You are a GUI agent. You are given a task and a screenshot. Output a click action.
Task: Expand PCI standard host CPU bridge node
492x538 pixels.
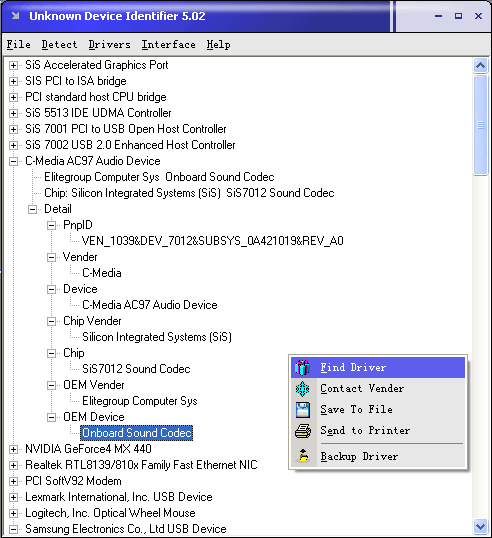point(13,97)
